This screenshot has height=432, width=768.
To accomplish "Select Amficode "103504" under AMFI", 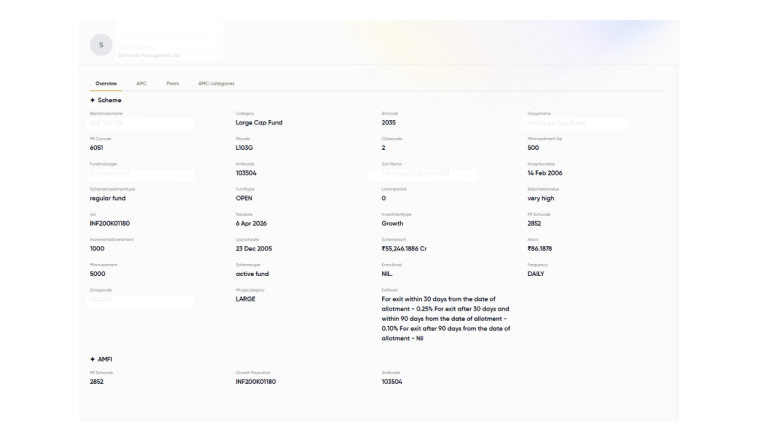I will tap(392, 382).
